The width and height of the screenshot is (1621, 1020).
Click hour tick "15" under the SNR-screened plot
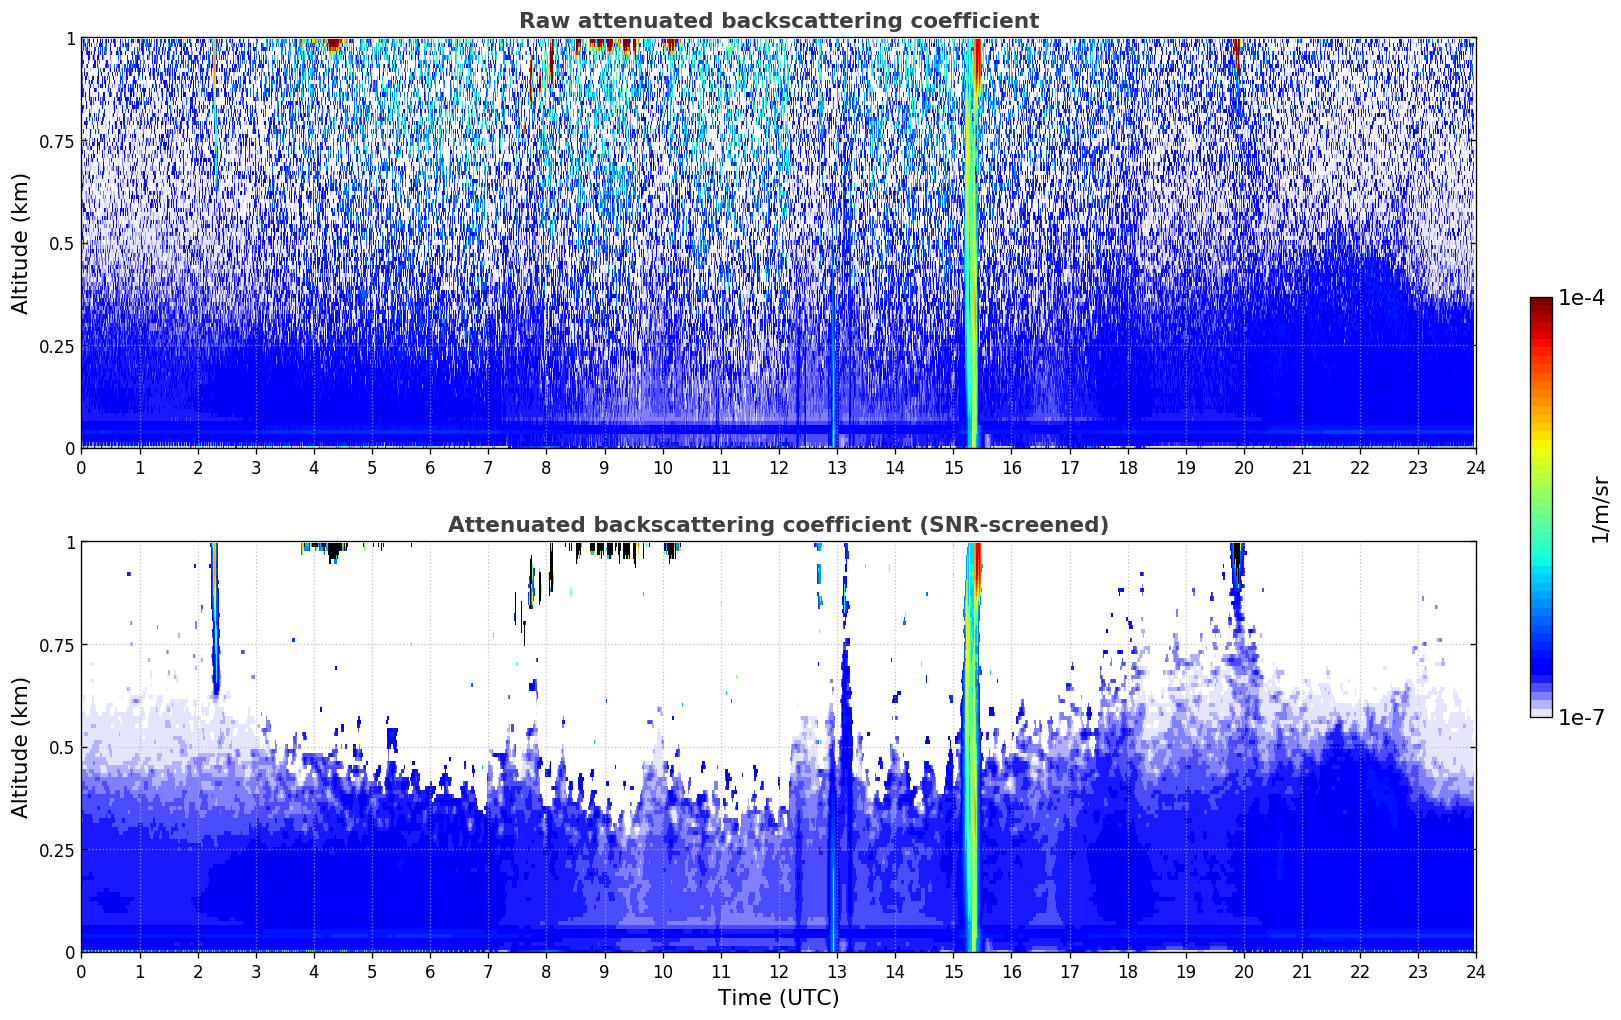click(x=953, y=971)
